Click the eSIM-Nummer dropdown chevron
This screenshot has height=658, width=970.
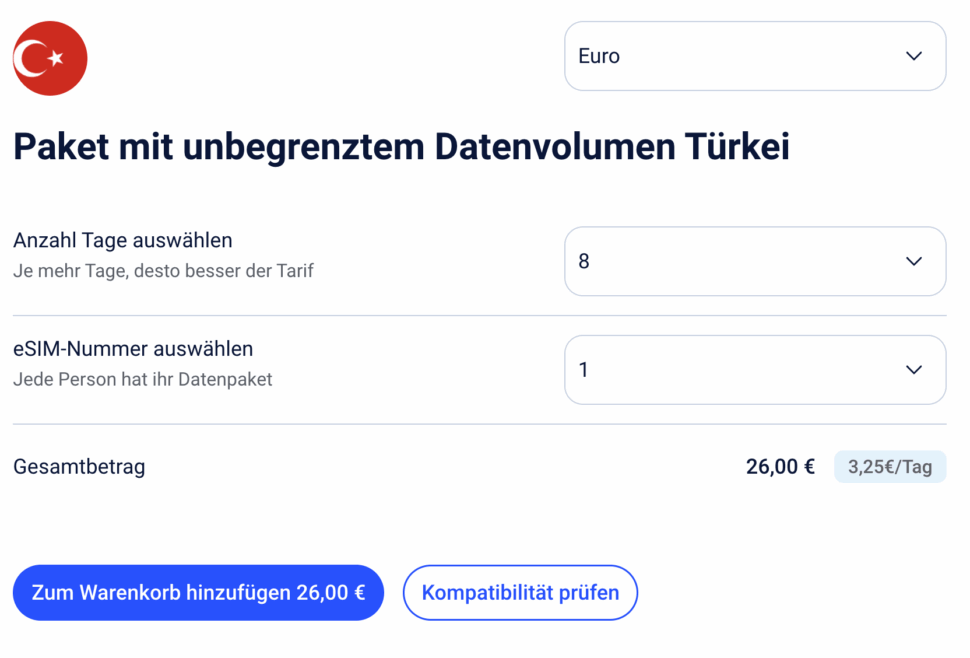coord(912,369)
